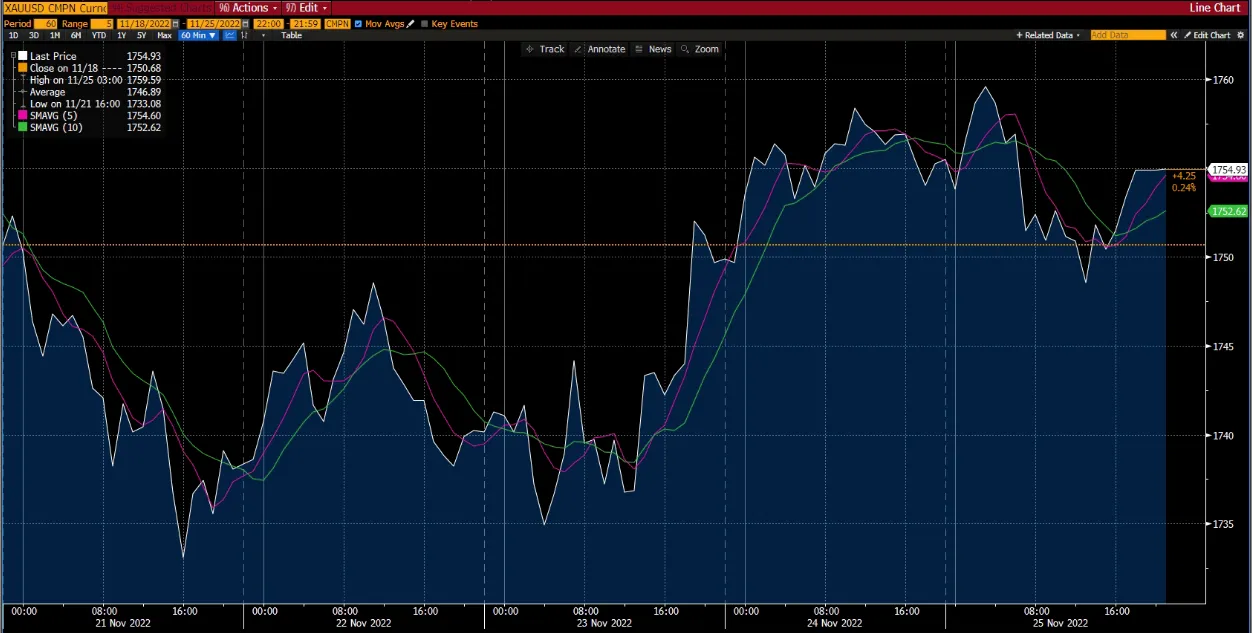Switch to the 1Y range tab
The height and width of the screenshot is (633, 1252).
pyautogui.click(x=120, y=35)
